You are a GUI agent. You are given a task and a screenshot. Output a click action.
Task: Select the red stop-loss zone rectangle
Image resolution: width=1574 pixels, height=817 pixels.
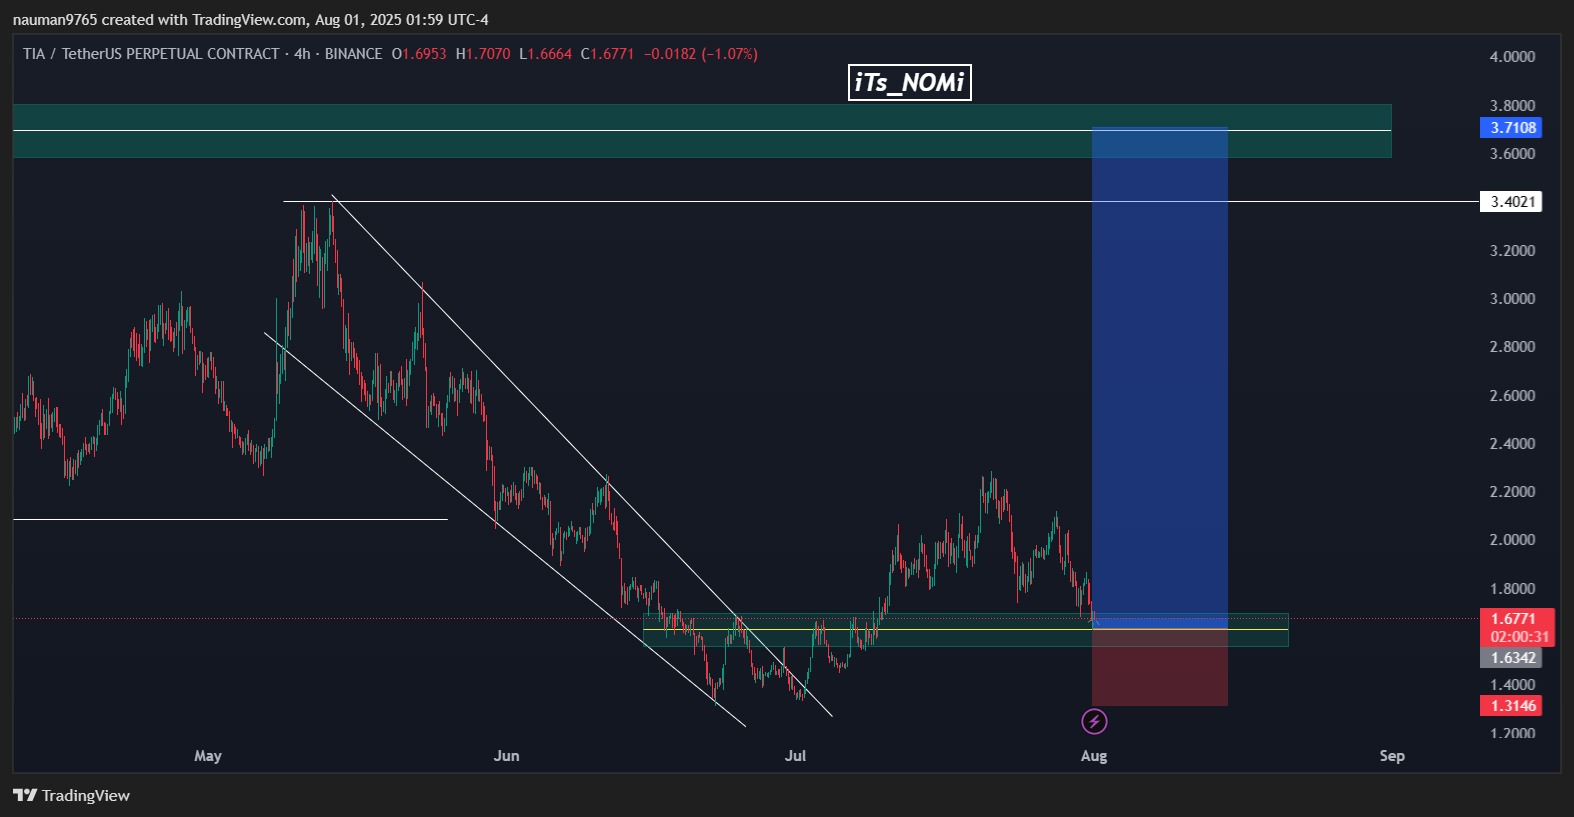pos(1159,668)
